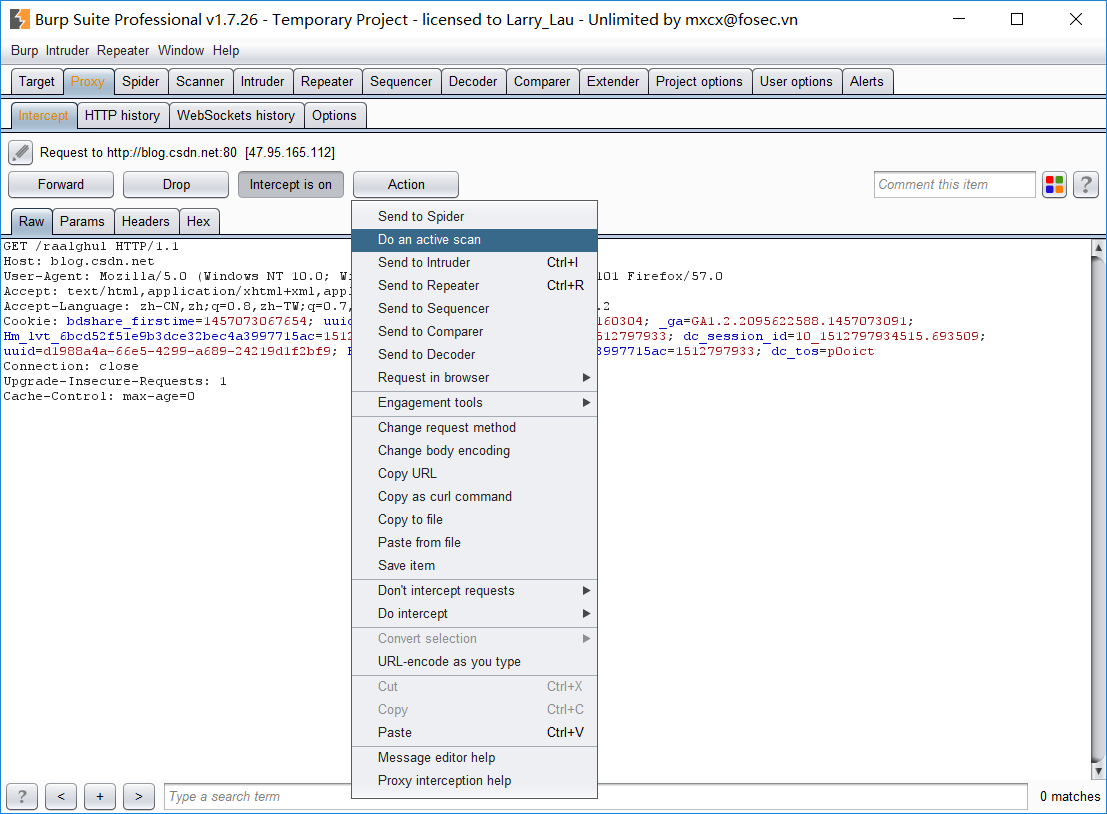This screenshot has height=814, width=1107.
Task: Switch to the Spider tab
Action: [x=140, y=81]
